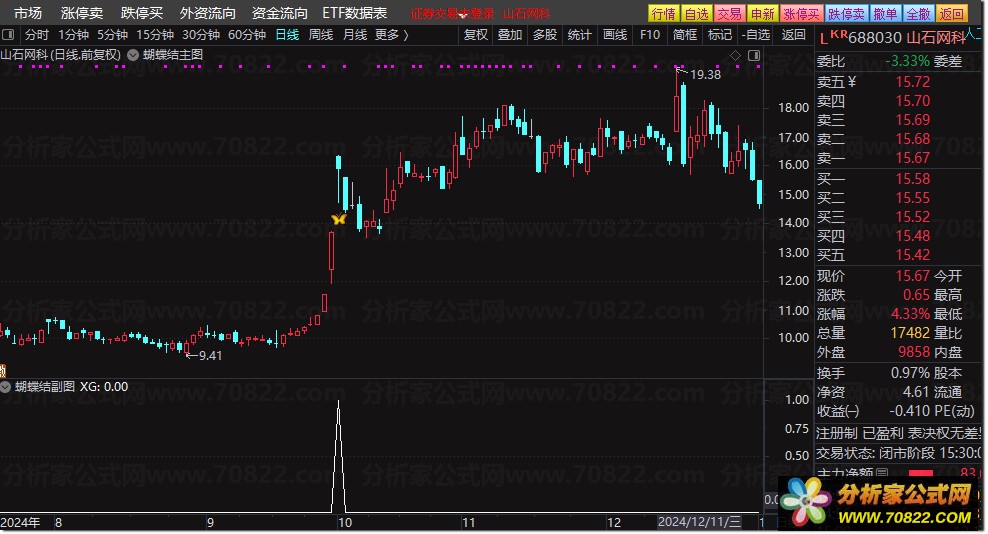
Task: Open the 资金流向 menu
Action: click(x=280, y=13)
